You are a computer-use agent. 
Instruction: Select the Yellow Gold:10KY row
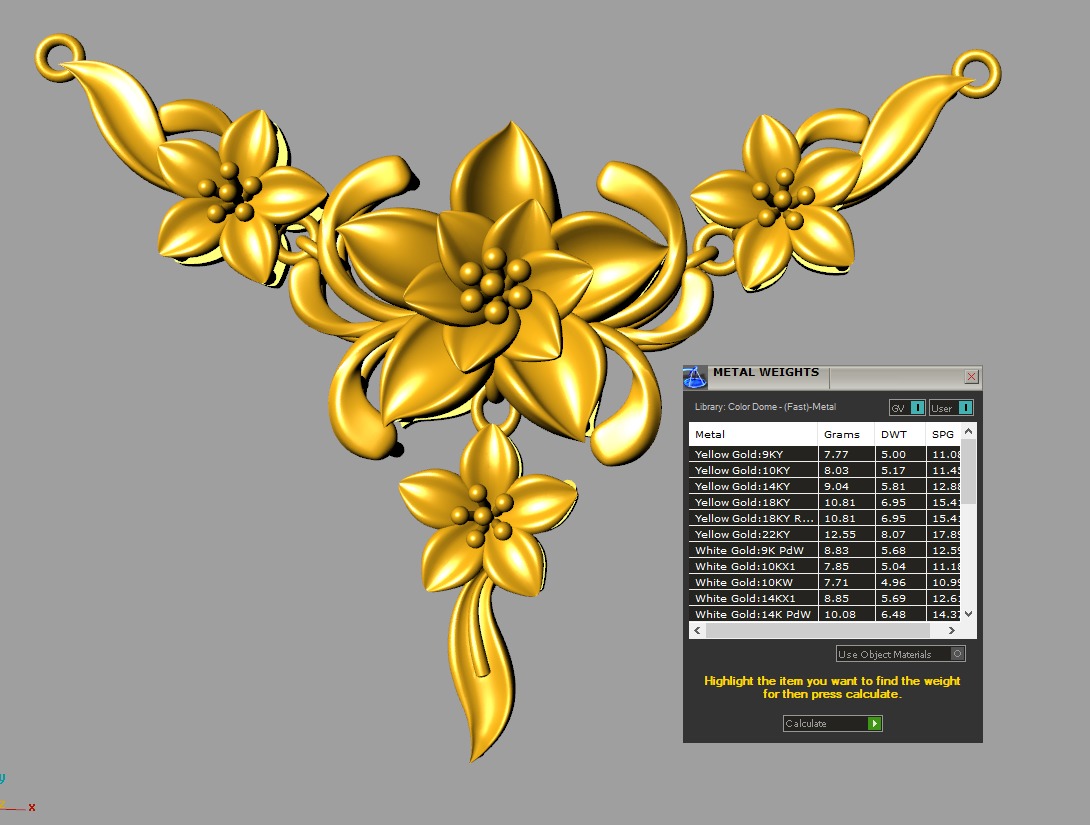(824, 470)
